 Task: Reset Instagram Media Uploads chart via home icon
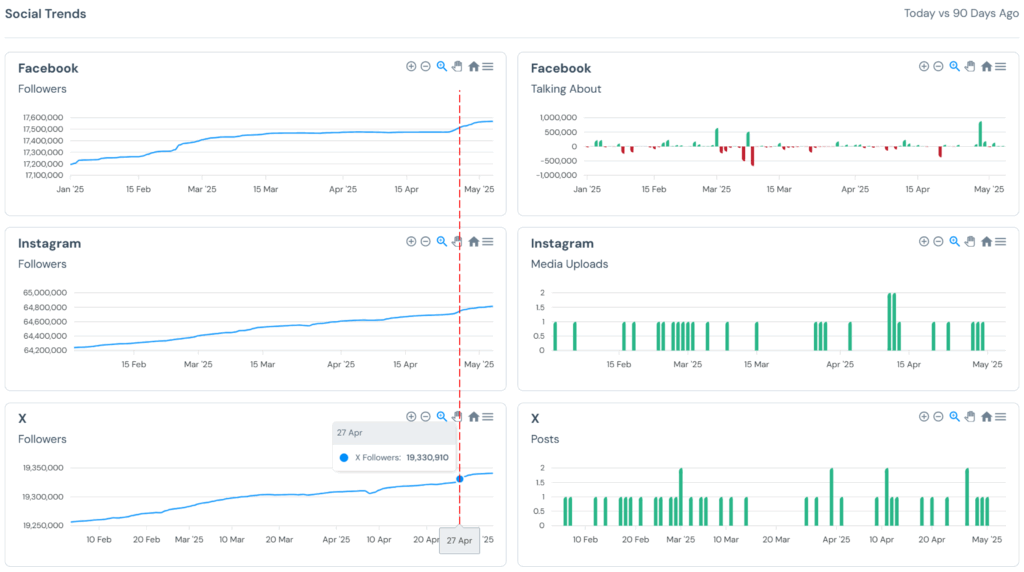[986, 242]
